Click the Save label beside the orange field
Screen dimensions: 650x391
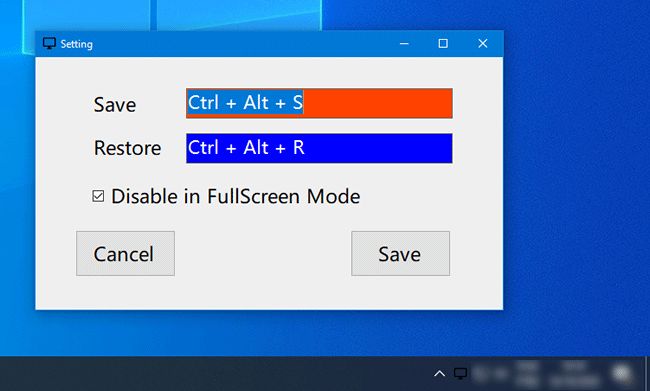(115, 104)
